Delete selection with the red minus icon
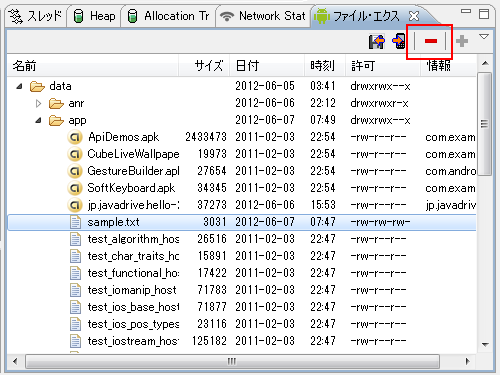 (x=431, y=41)
